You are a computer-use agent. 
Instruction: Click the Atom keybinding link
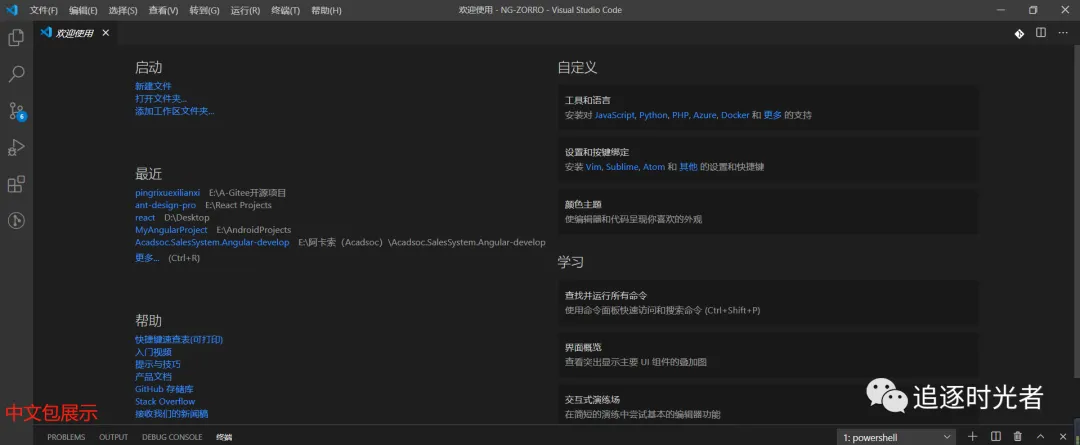[654, 167]
